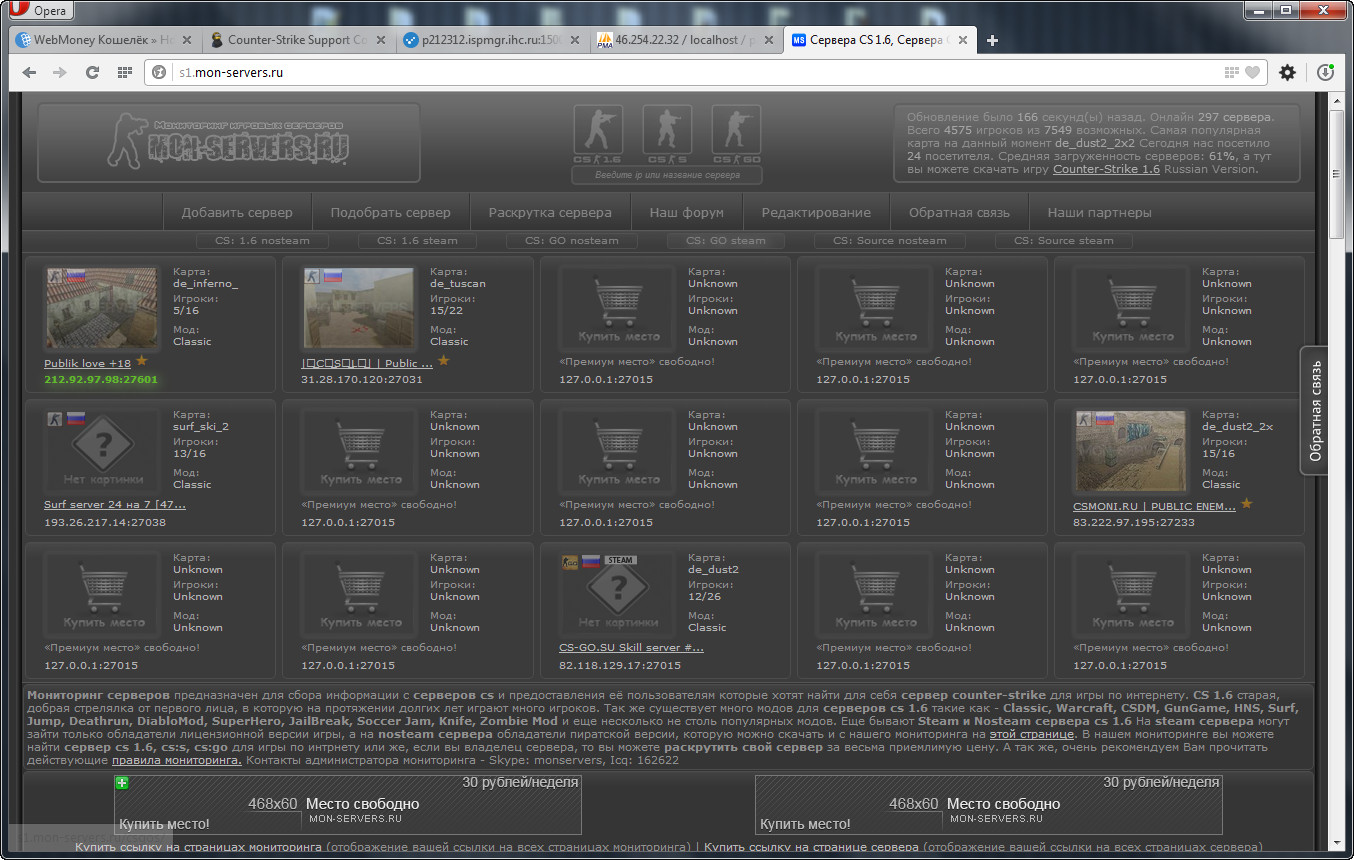
Task: Open the CSMONI.RU | PUBLIC ENEM... server link
Action: click(1154, 506)
